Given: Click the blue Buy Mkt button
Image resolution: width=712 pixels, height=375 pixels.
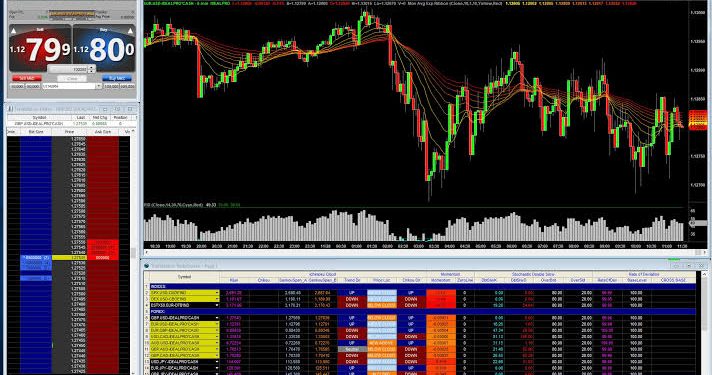Looking at the screenshot, I should (x=117, y=79).
